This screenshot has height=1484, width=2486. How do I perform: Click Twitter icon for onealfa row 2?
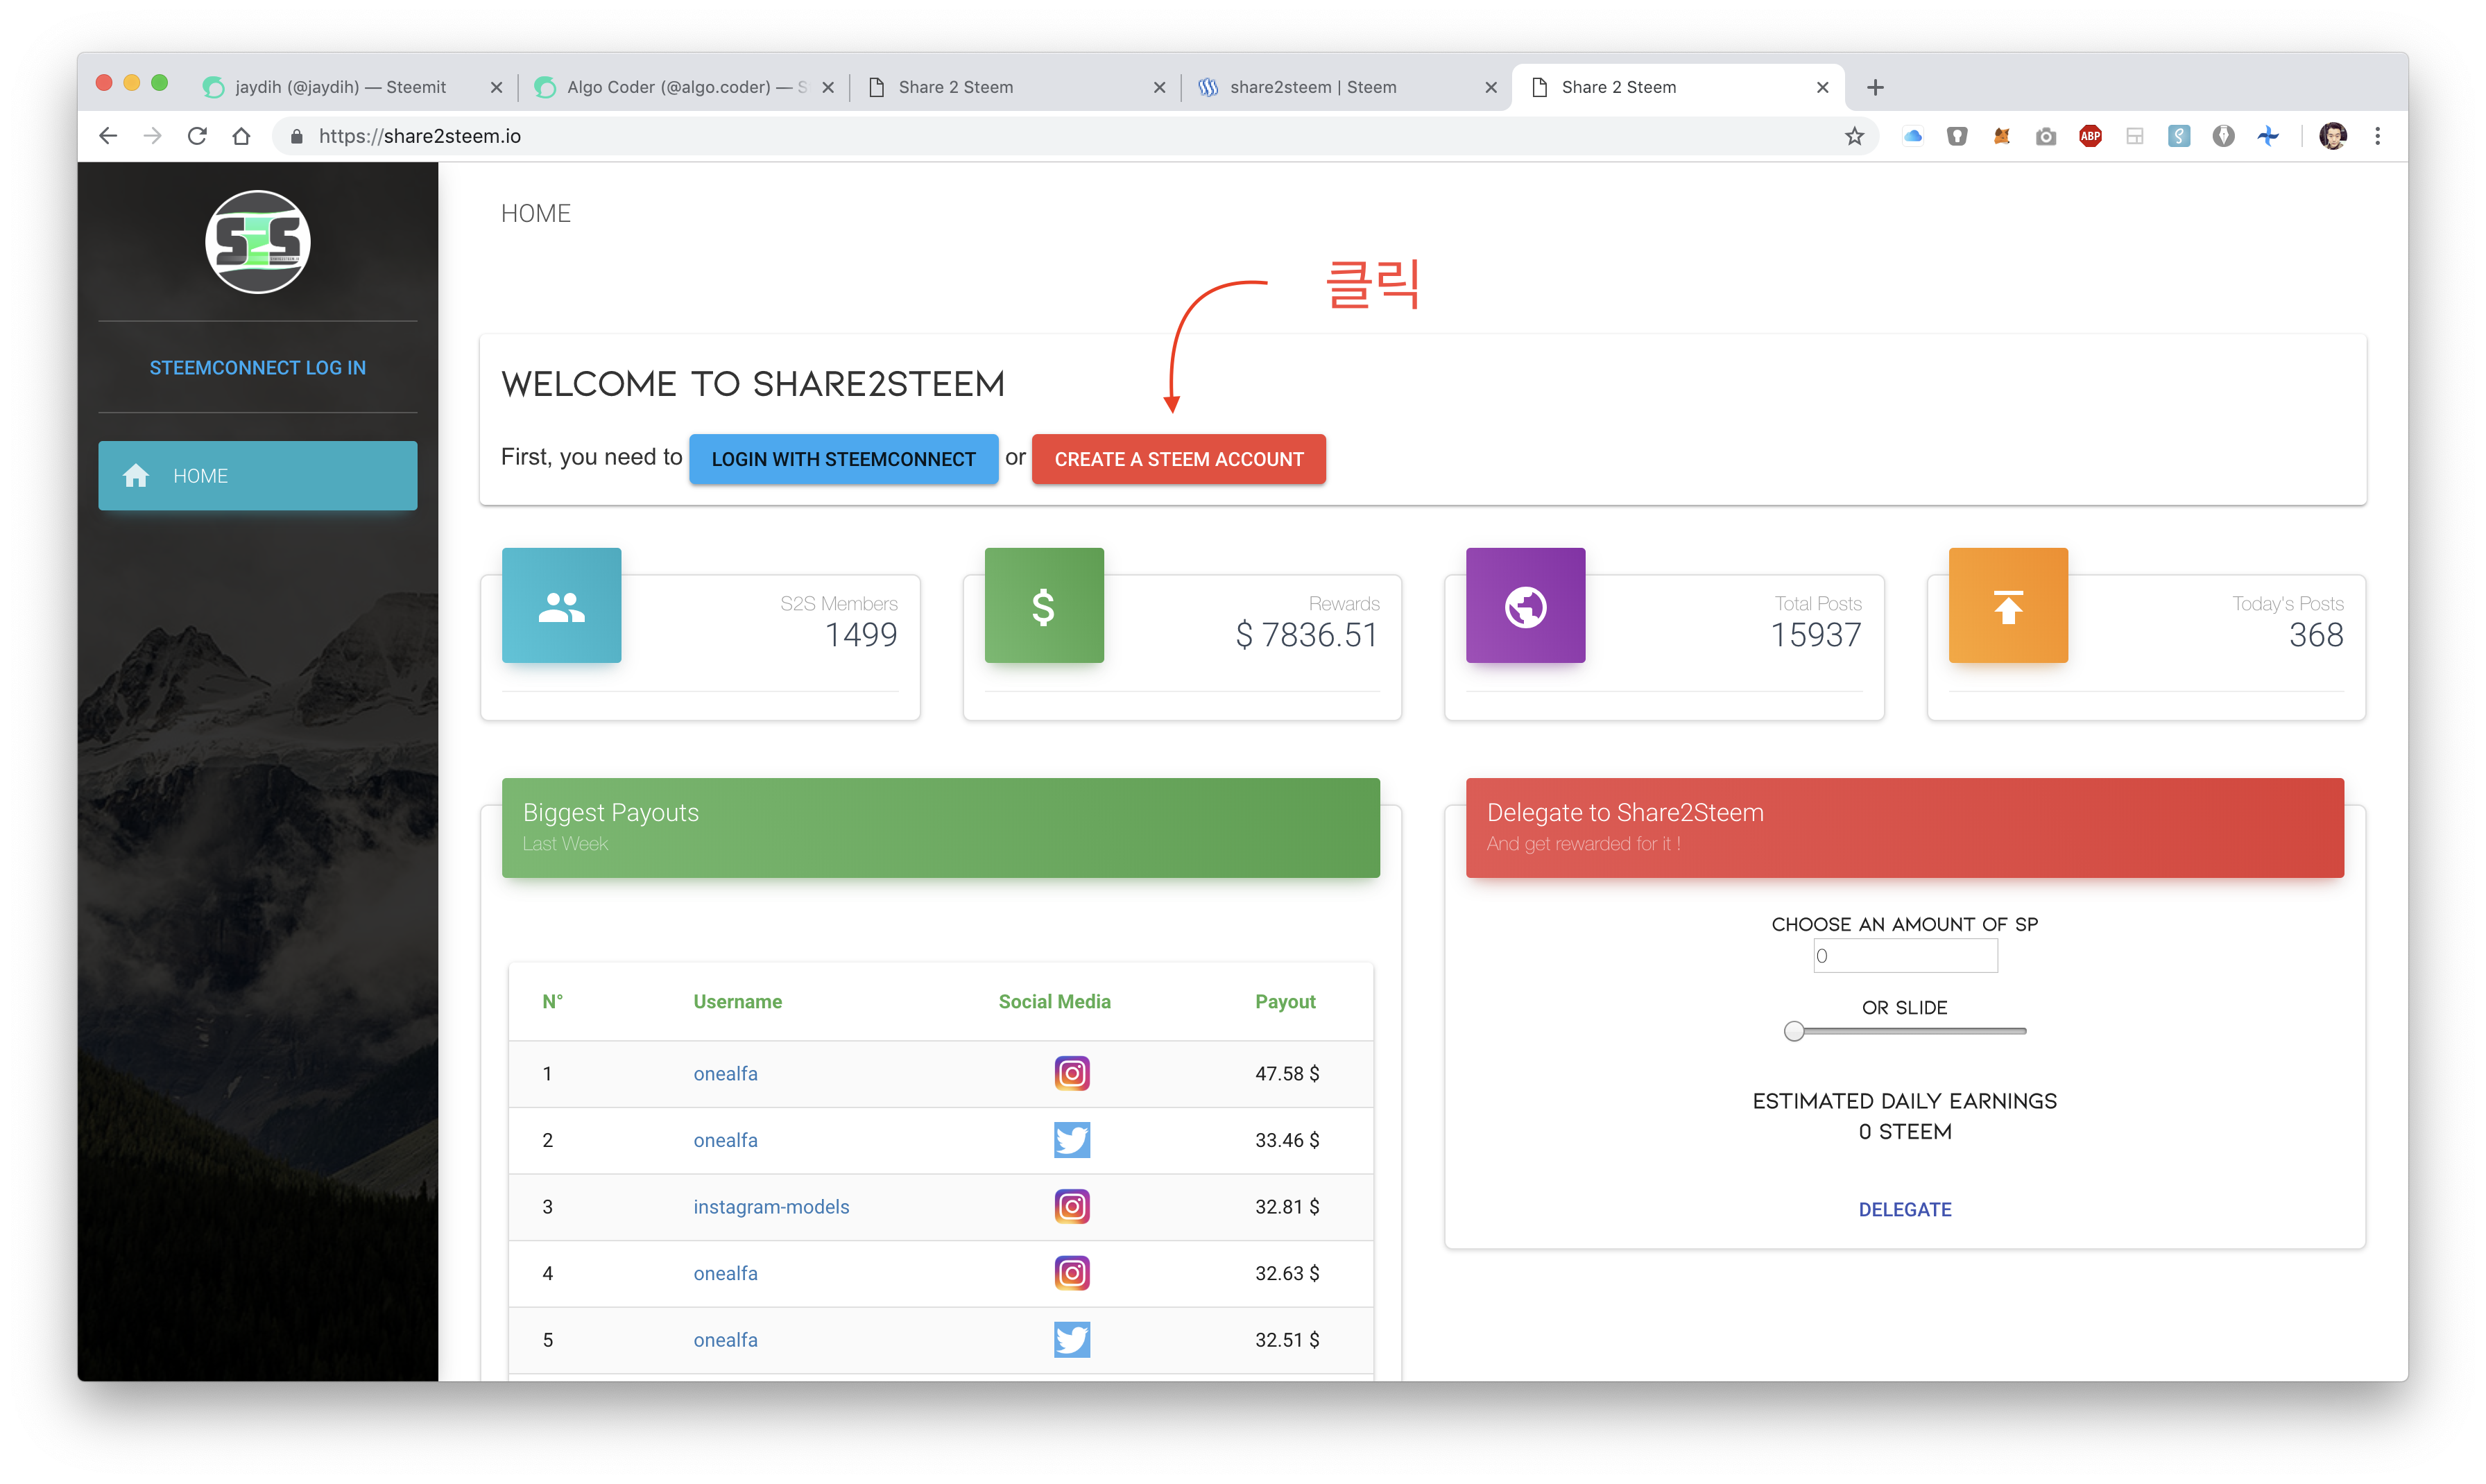tap(1072, 1139)
